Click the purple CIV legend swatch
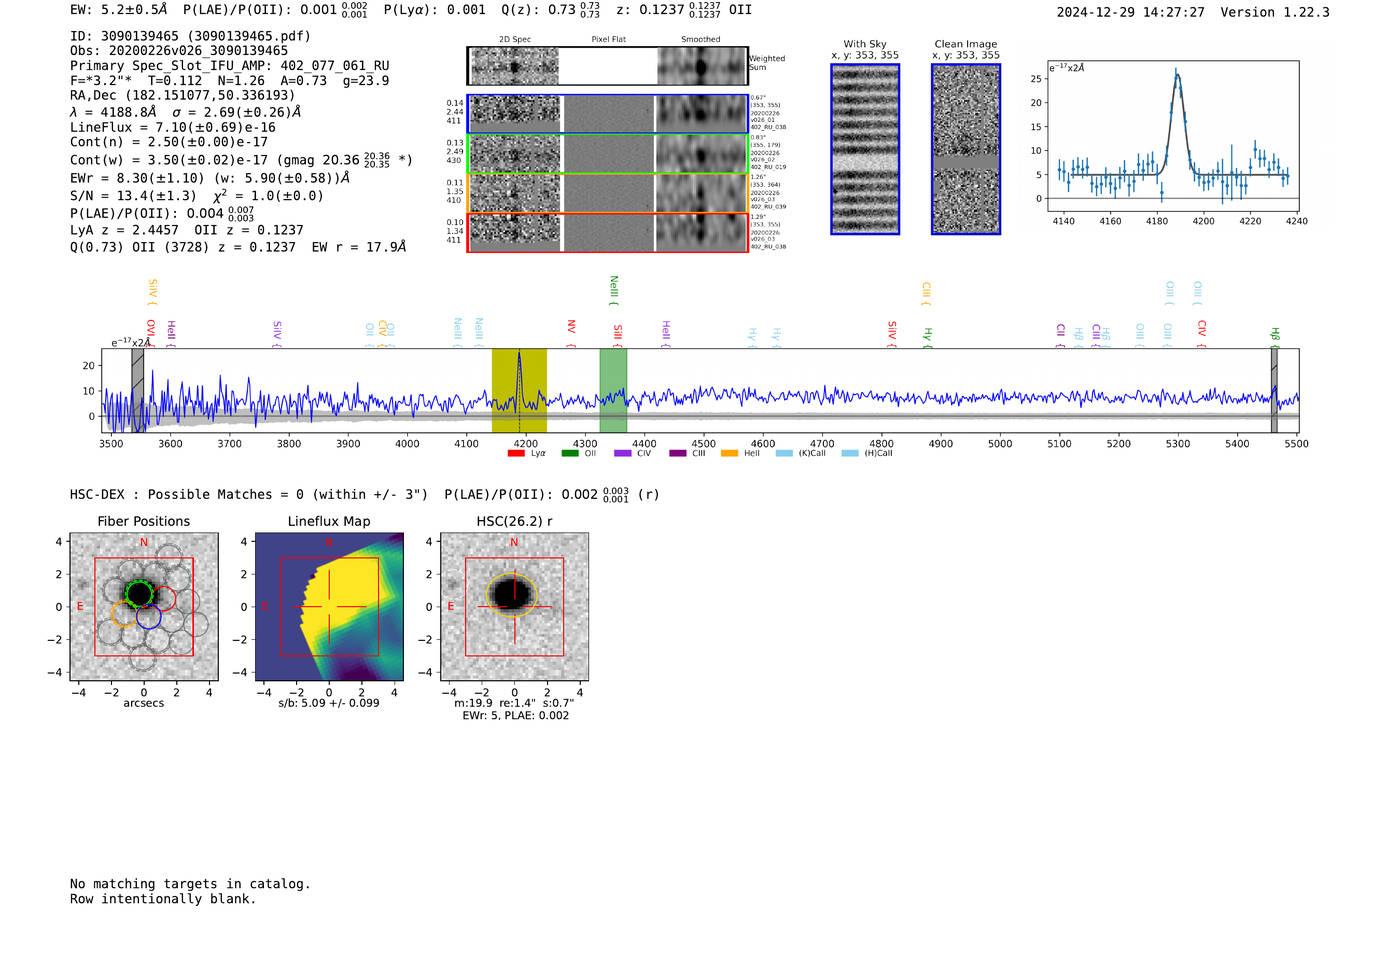 click(x=623, y=453)
